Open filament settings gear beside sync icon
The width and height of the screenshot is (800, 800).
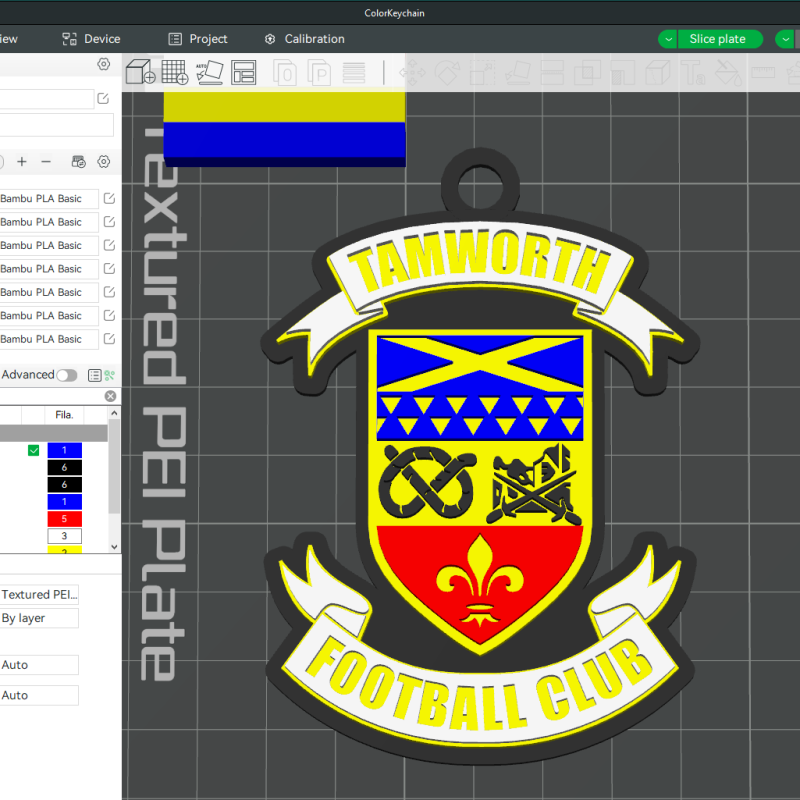click(104, 162)
